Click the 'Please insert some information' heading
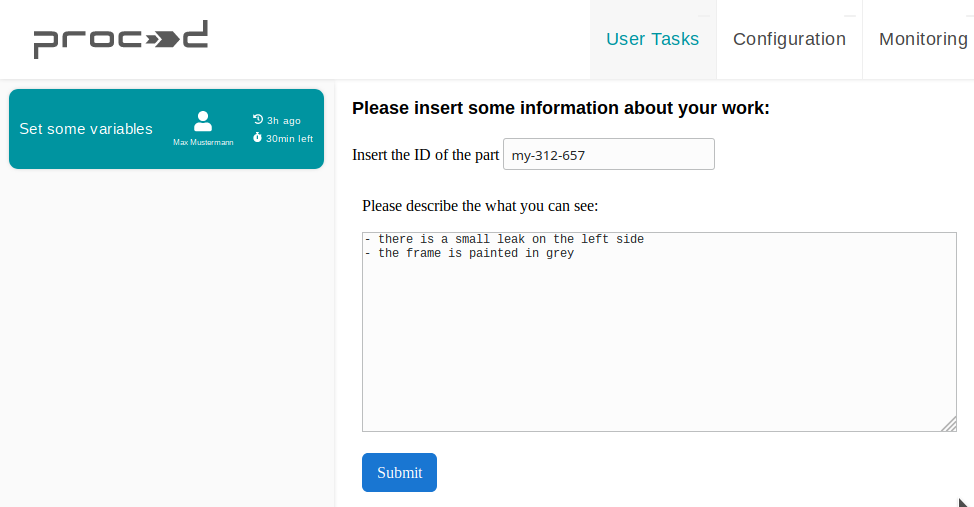 pyautogui.click(x=560, y=108)
